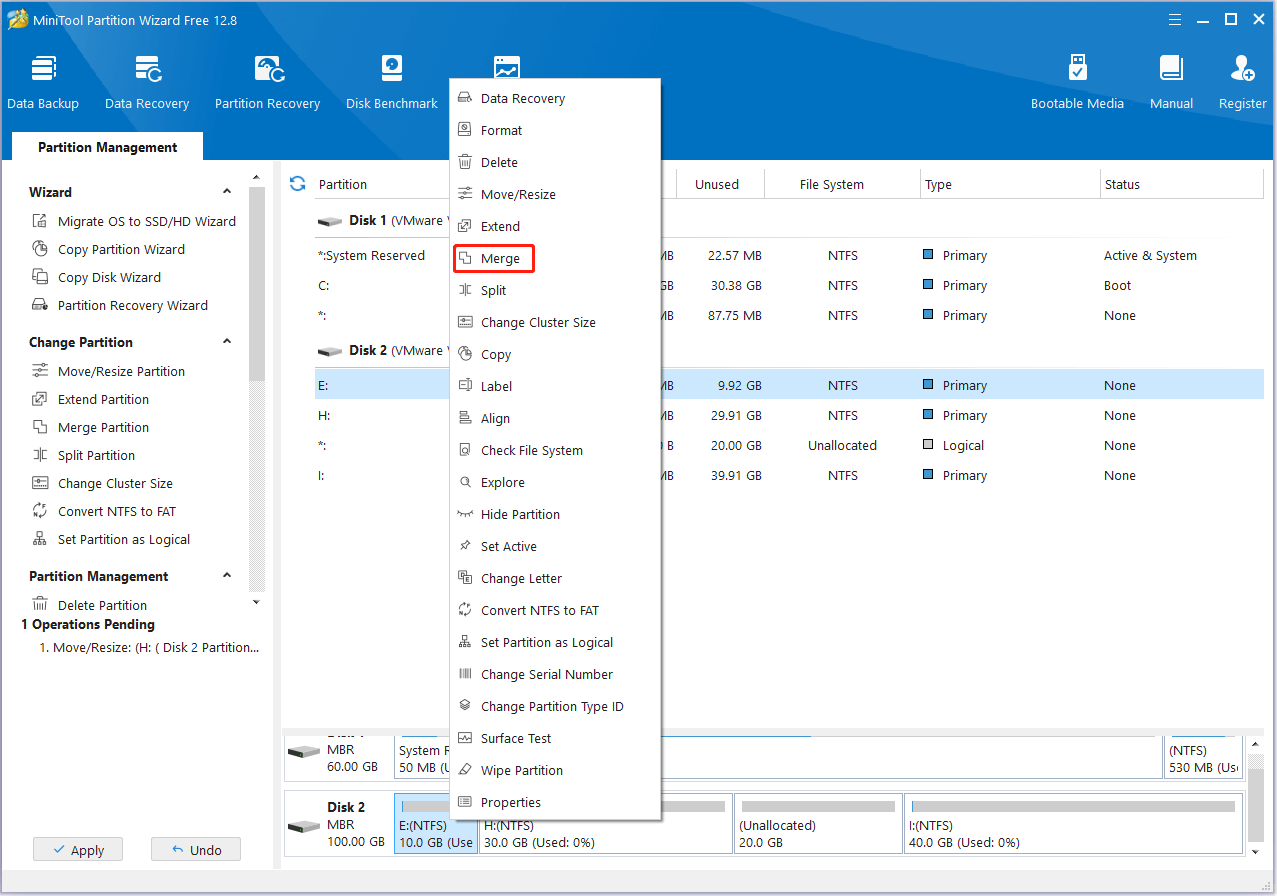Image resolution: width=1277 pixels, height=896 pixels.
Task: Select Data Recovery in the context menu
Action: point(554,98)
